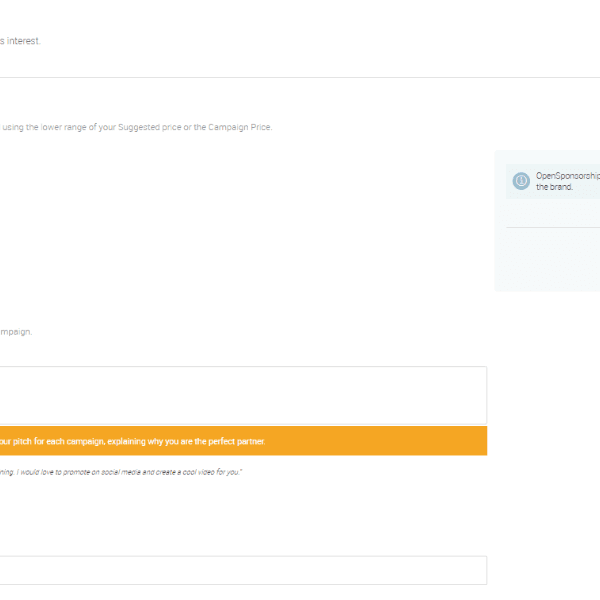Click the info icon beside the OpenSponsorship notice
Screen dimensions: 600x600
(x=520, y=181)
